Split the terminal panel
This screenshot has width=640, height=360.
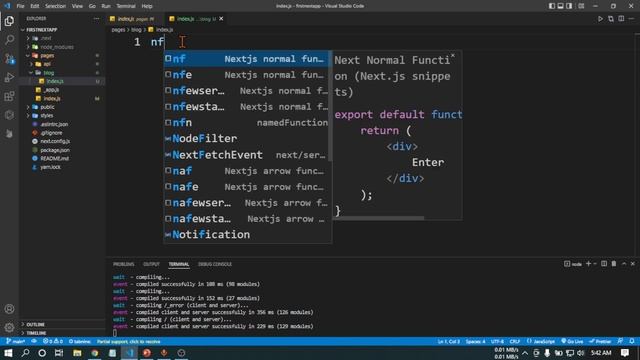[x=604, y=264]
